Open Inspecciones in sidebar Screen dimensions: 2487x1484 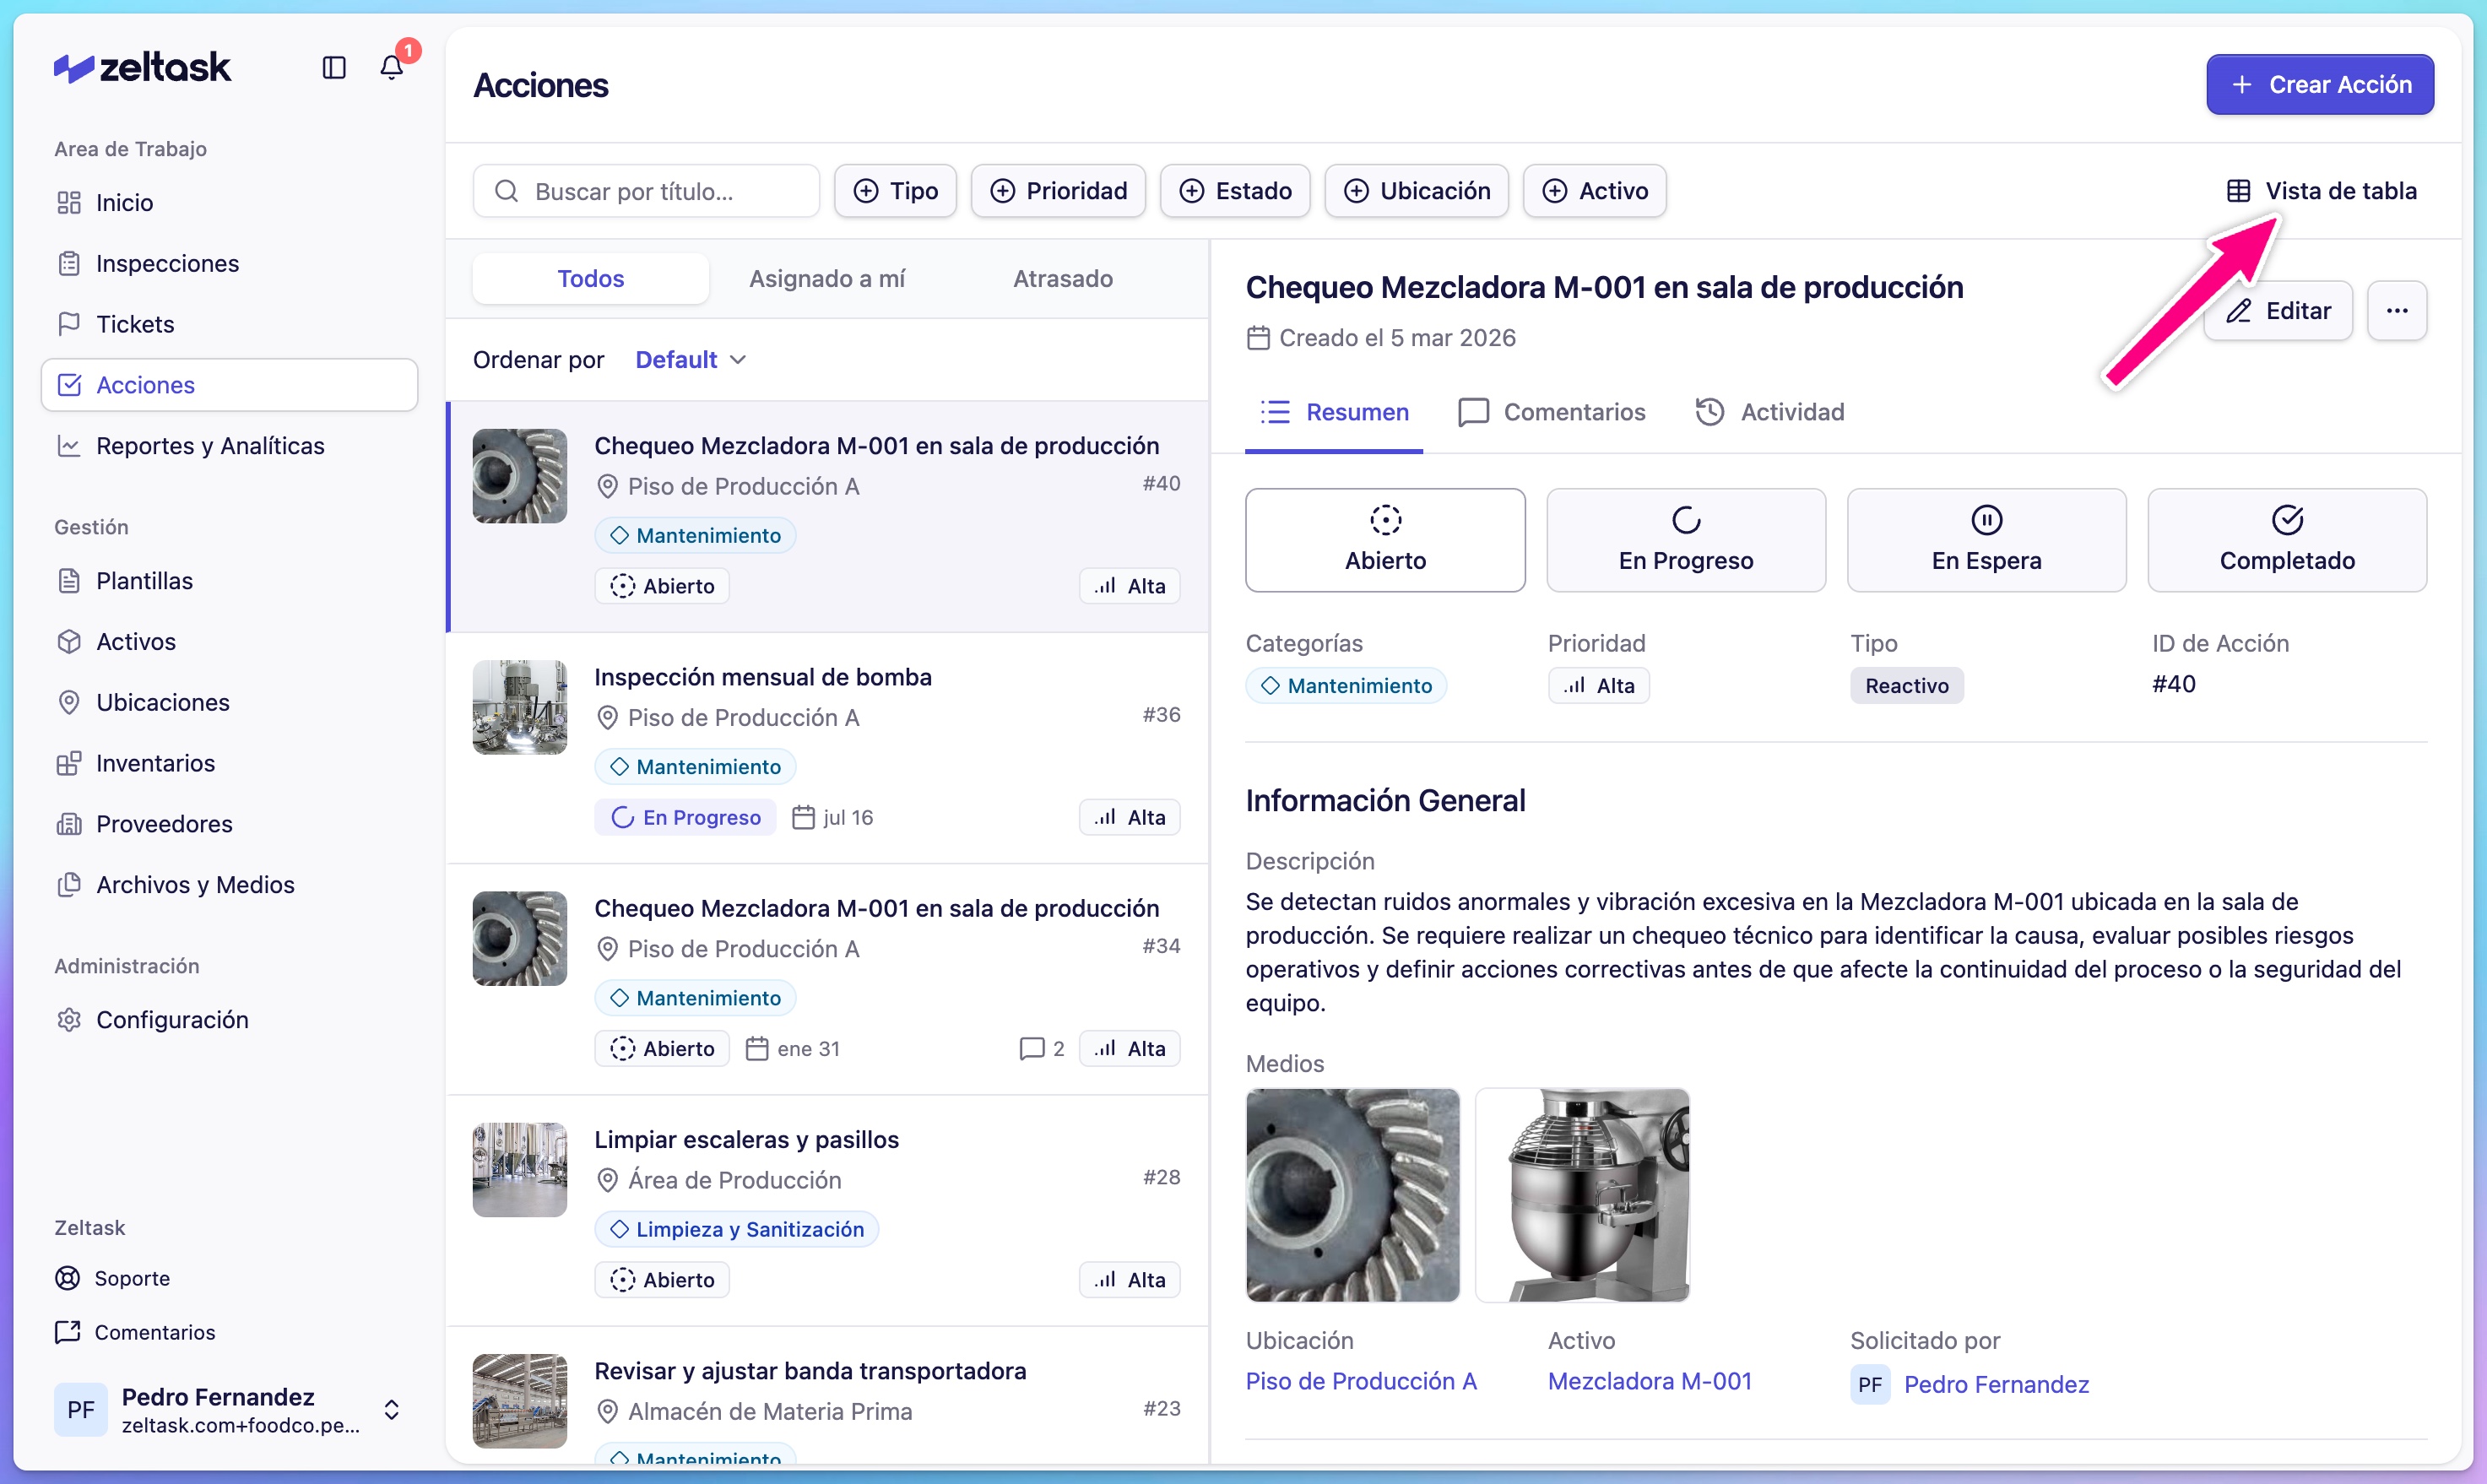(x=229, y=263)
